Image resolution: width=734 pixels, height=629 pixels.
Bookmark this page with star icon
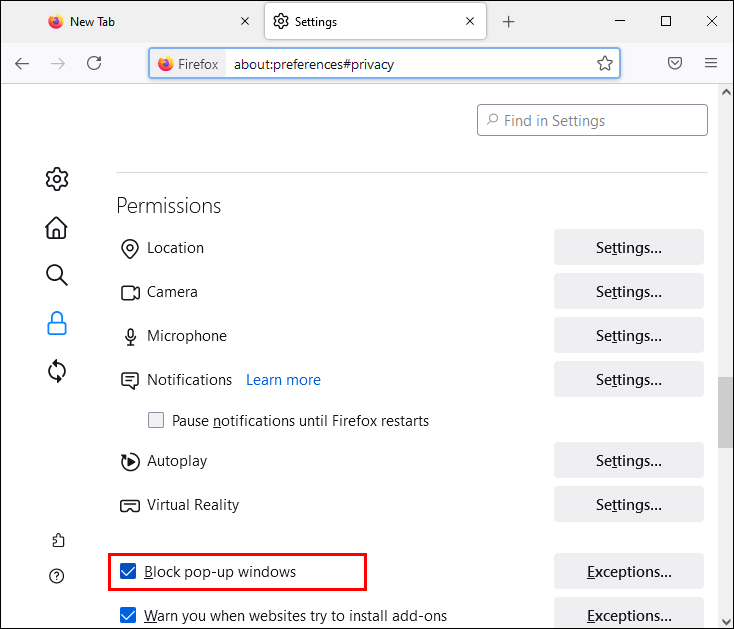click(605, 63)
